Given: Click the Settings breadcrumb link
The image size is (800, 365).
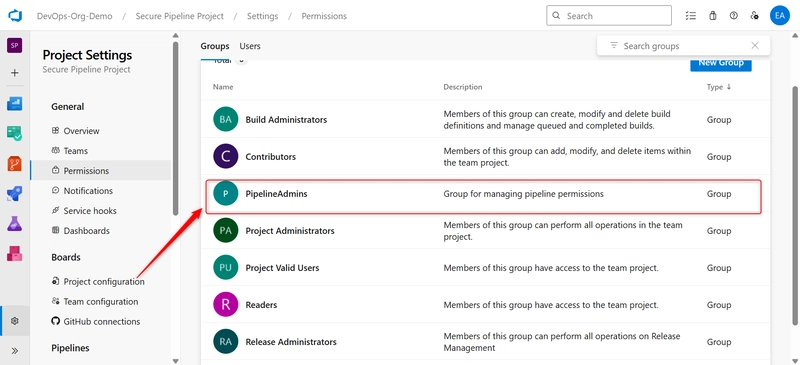Looking at the screenshot, I should (263, 16).
